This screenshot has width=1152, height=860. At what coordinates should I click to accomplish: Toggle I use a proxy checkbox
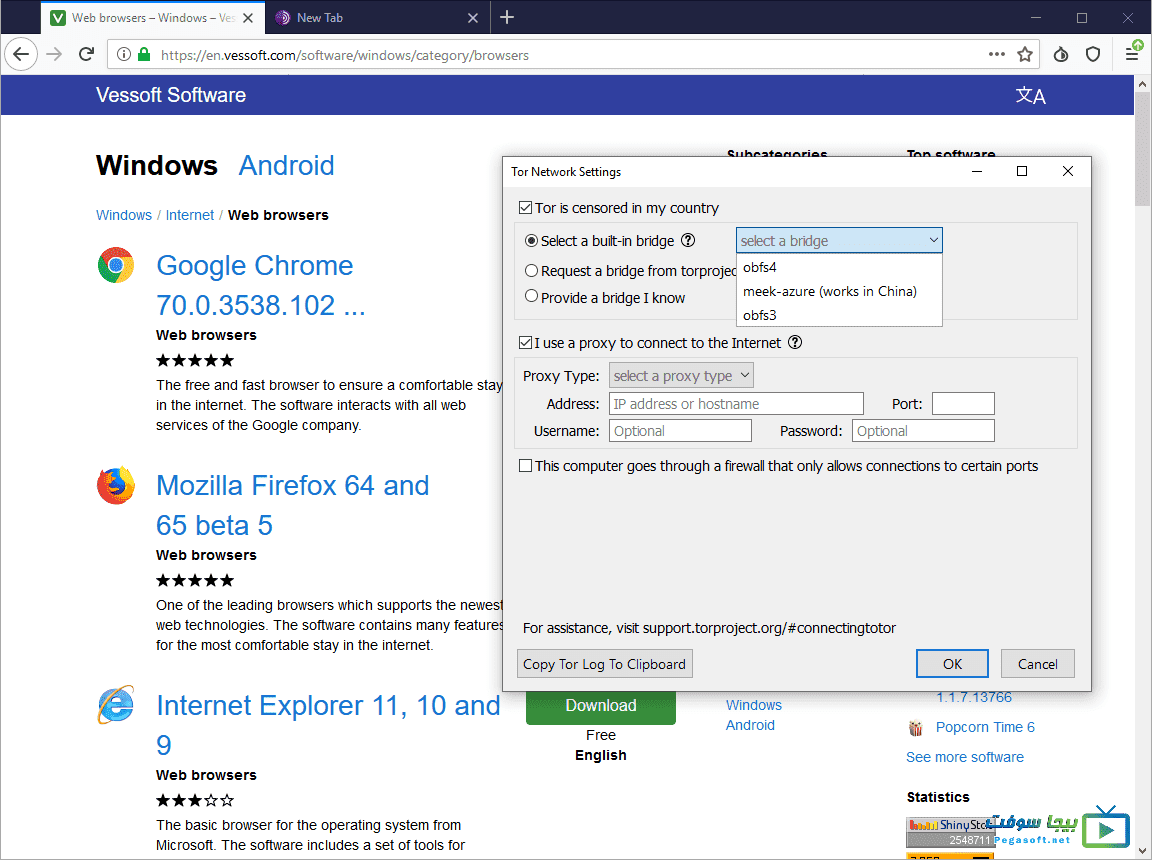pos(525,342)
